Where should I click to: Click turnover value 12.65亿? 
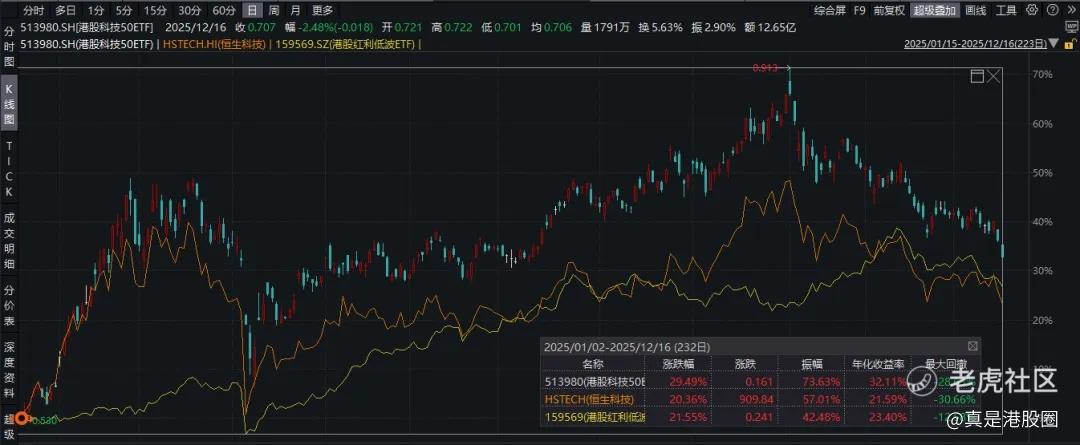pos(776,28)
